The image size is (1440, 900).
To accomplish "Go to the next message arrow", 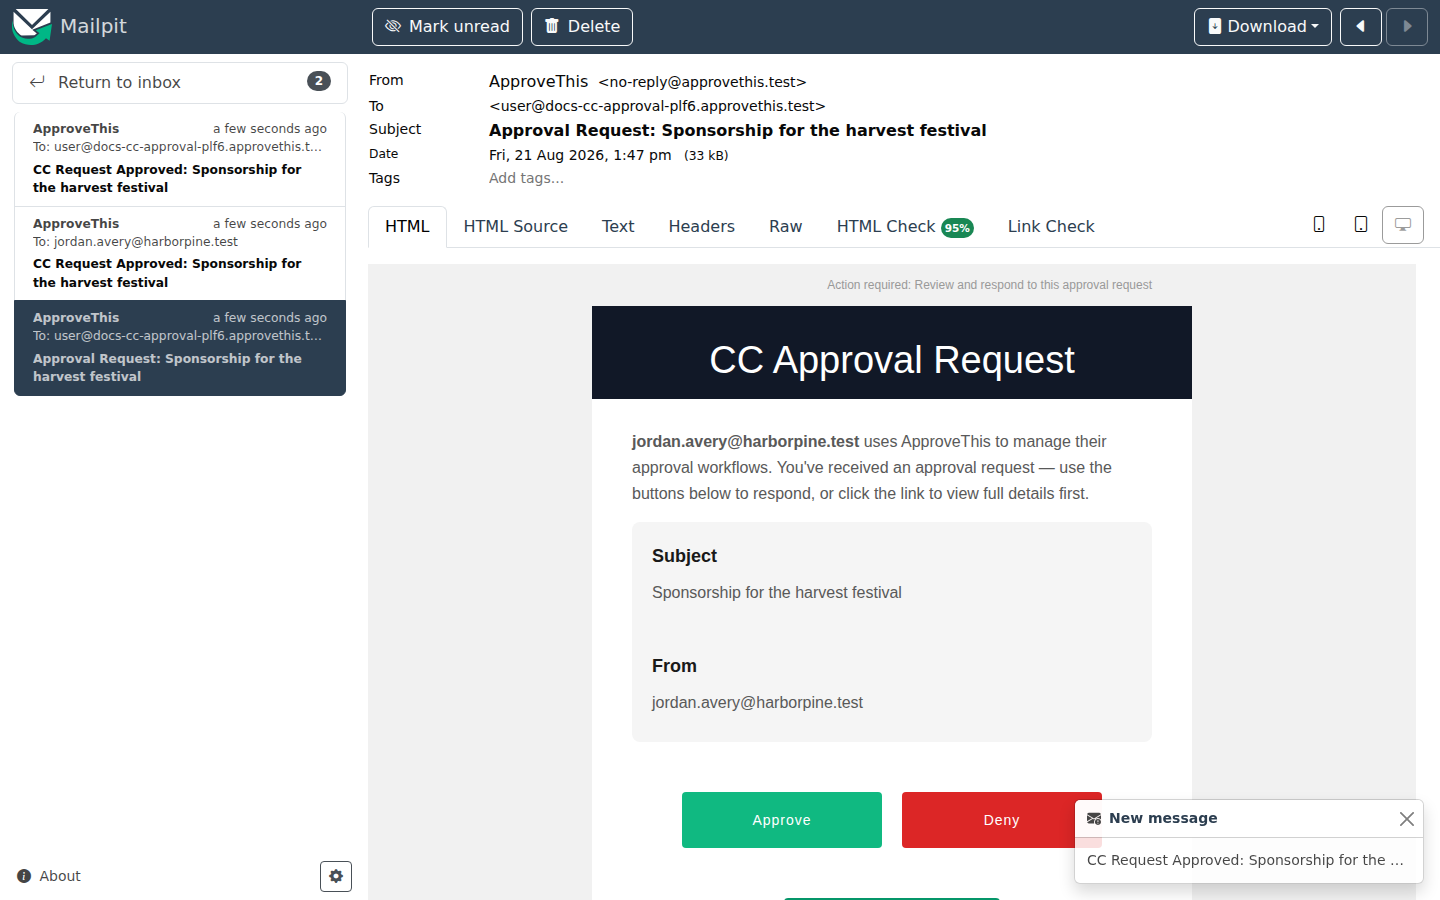I will 1407,27.
